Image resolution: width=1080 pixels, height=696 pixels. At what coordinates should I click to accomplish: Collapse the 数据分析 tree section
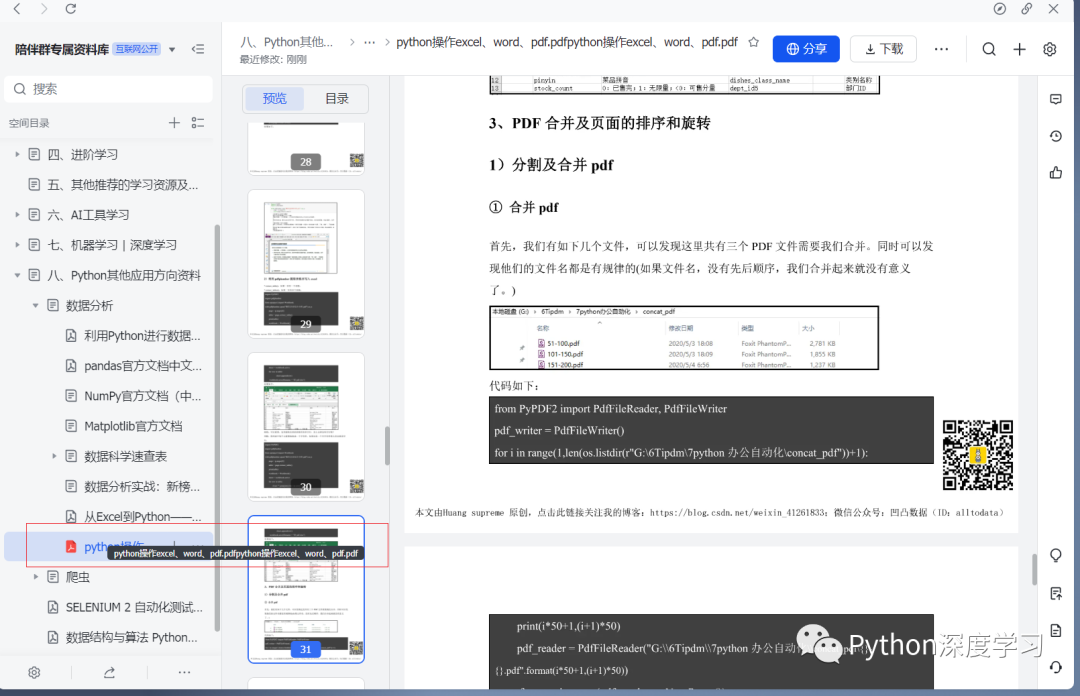coord(36,305)
